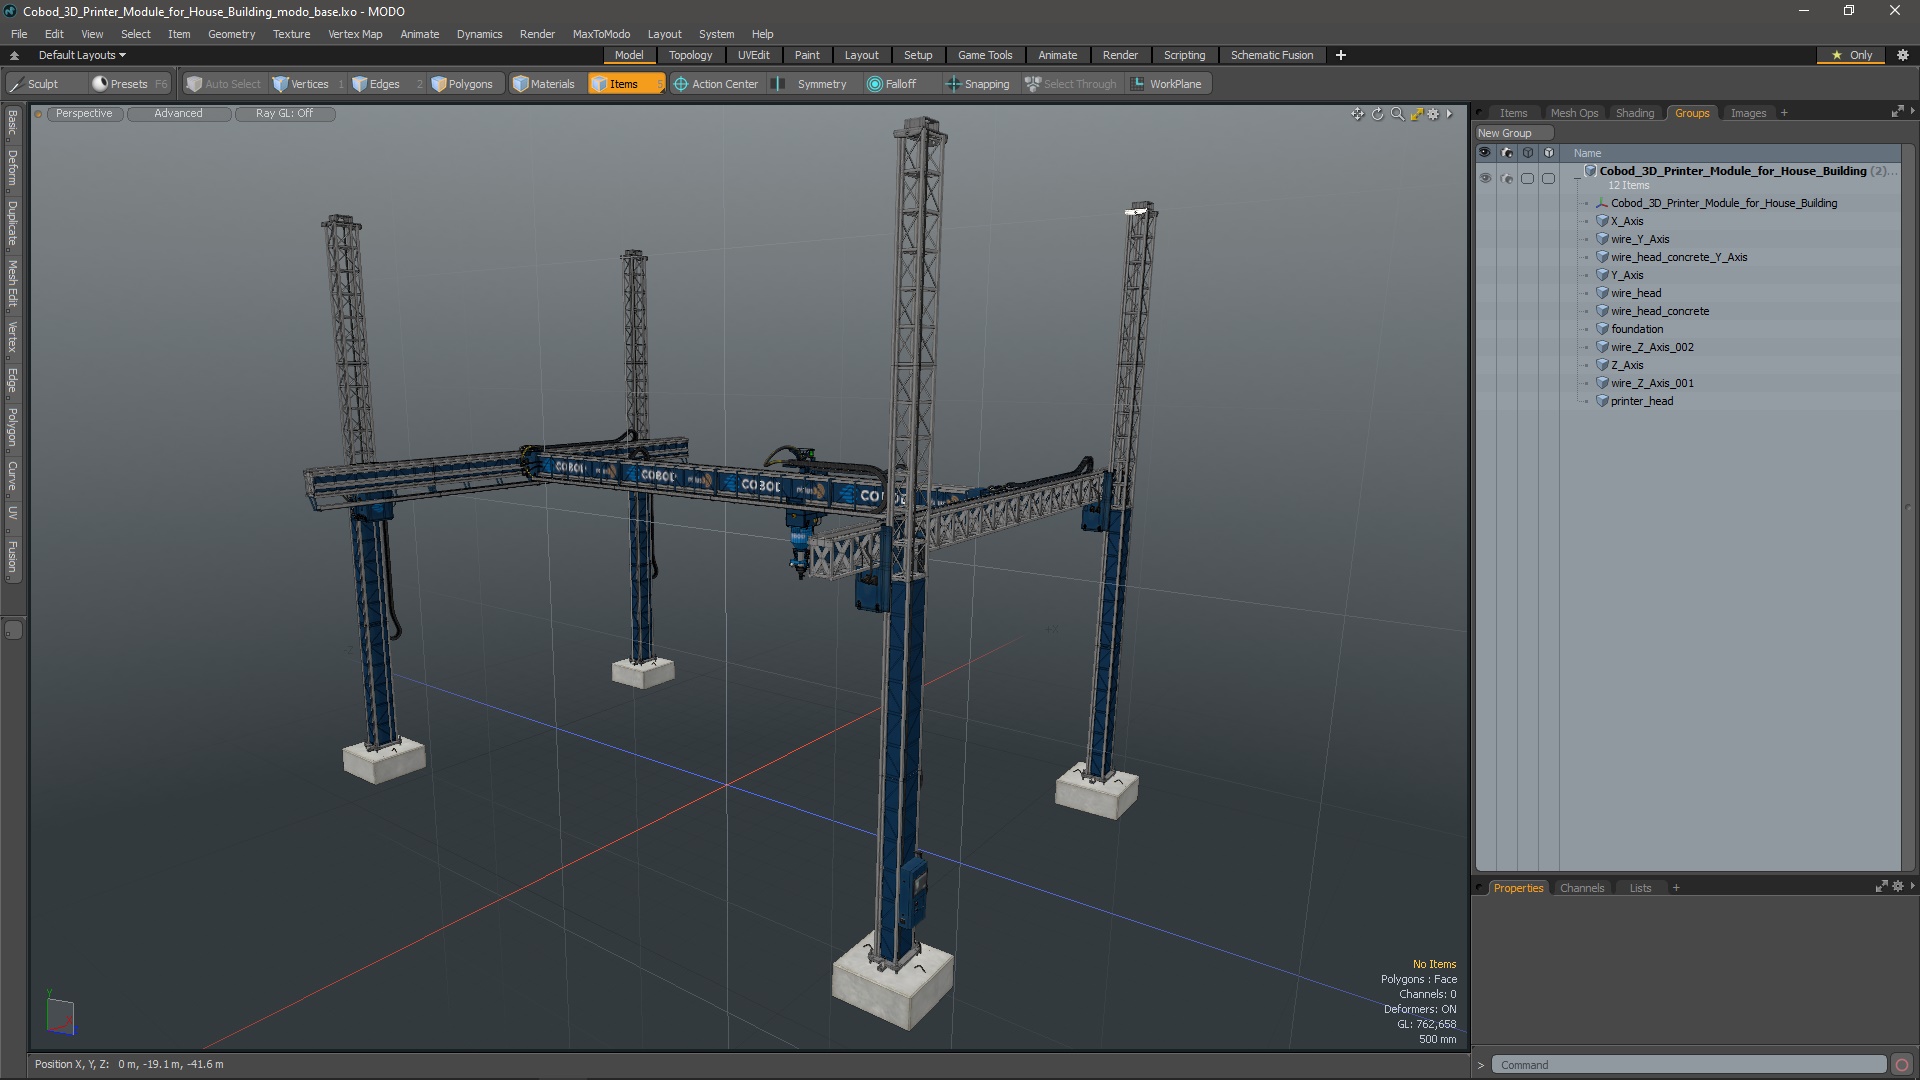Screen dimensions: 1920x1080
Task: Click the viewport rotate icon
Action: [1377, 114]
